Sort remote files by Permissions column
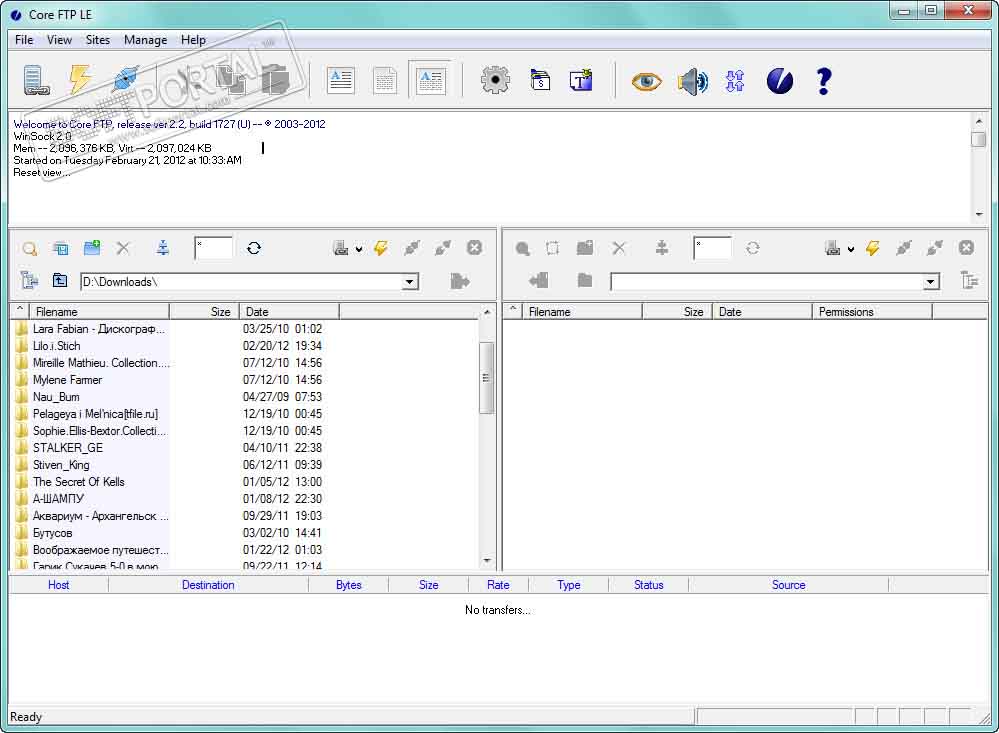The height and width of the screenshot is (733, 999). point(872,312)
